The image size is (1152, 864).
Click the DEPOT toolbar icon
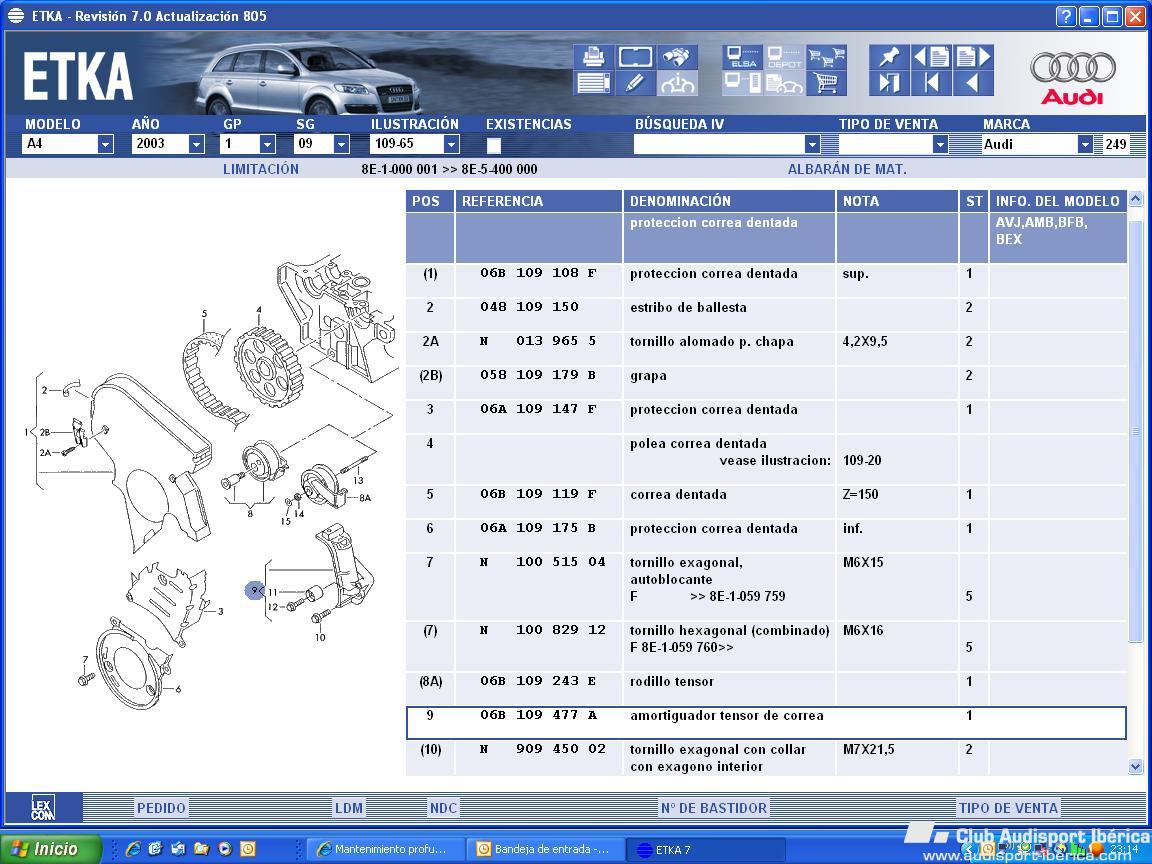(x=784, y=57)
